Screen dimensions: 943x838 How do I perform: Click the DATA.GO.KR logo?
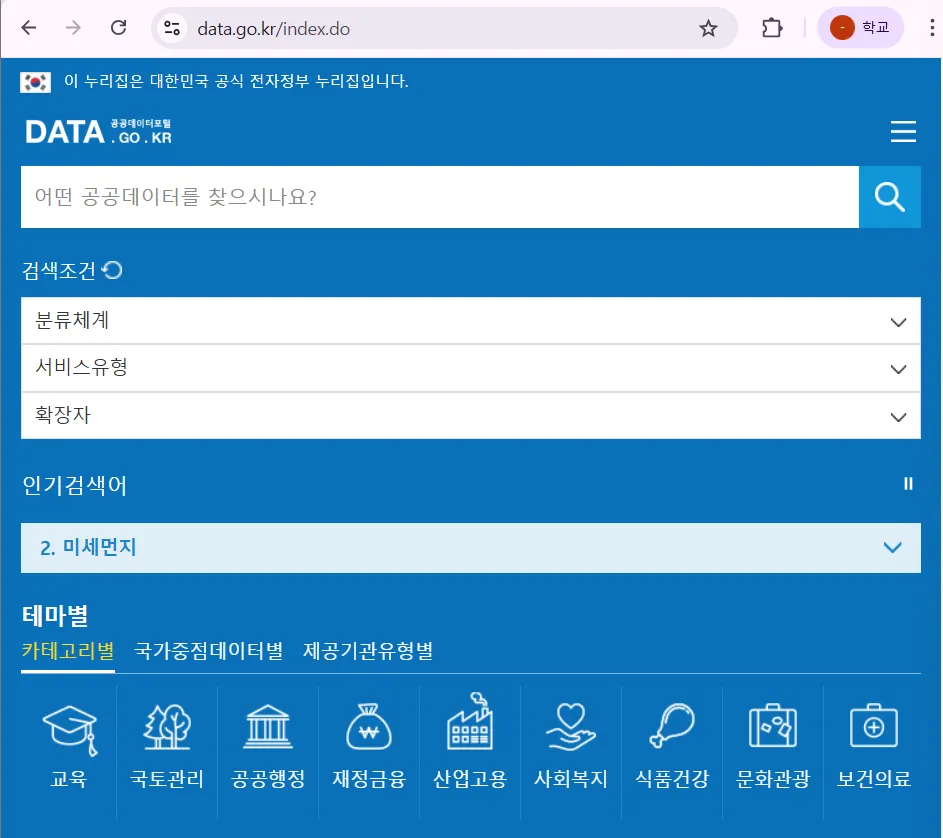[99, 132]
